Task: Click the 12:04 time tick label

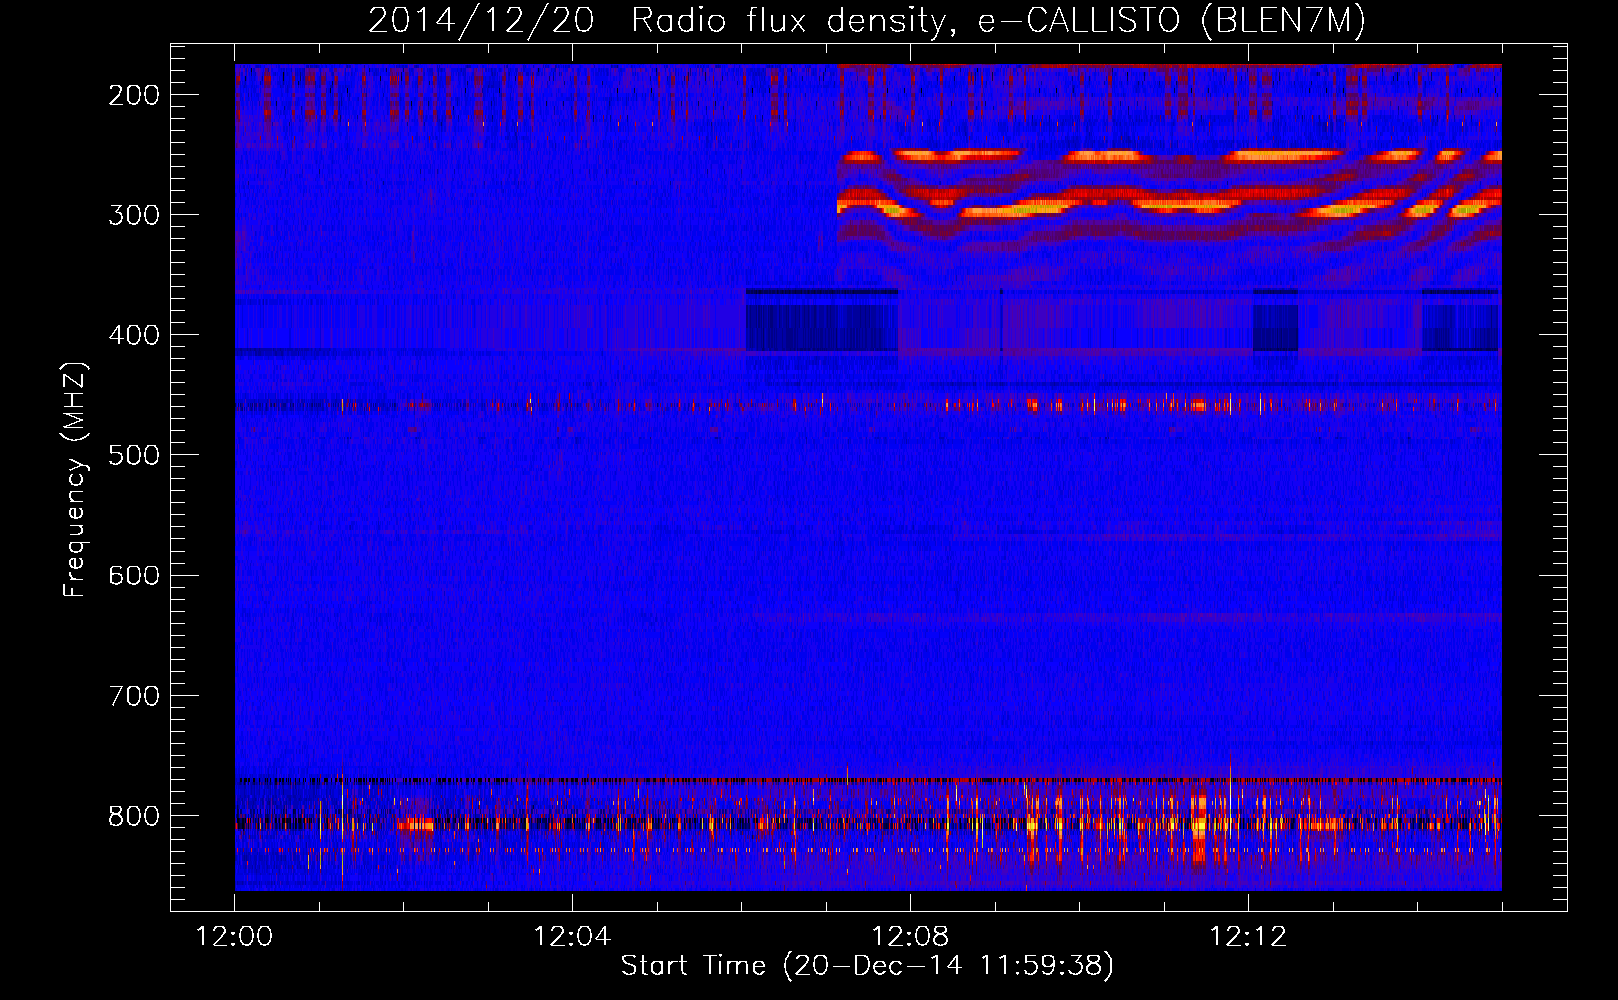Action: tap(572, 937)
